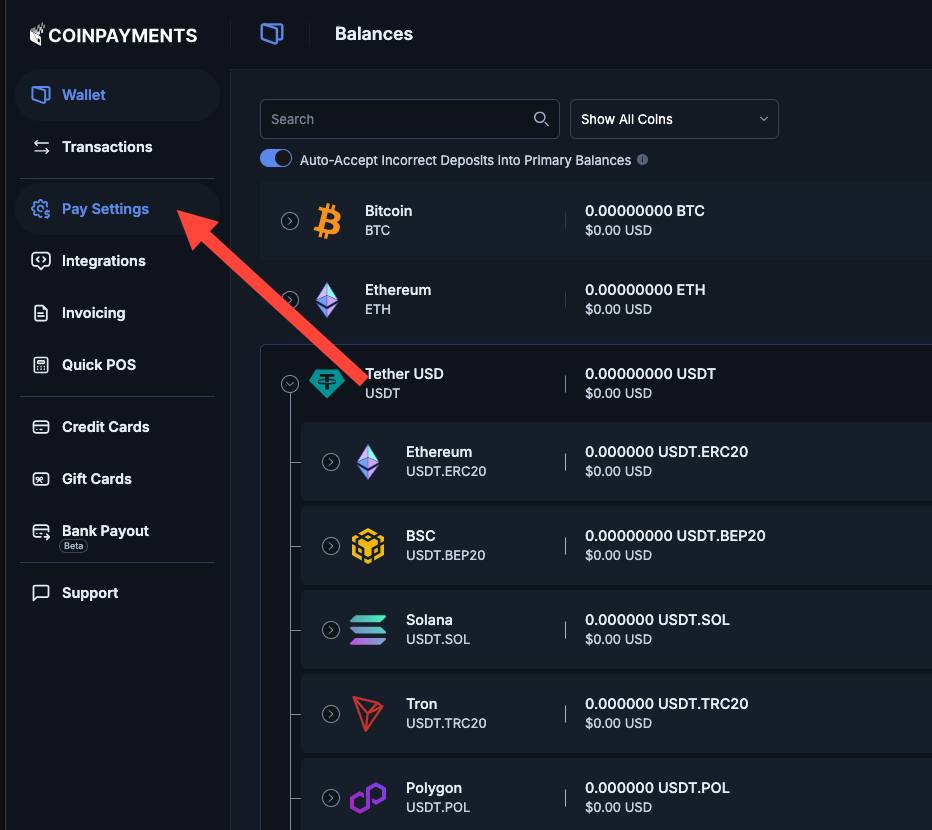The height and width of the screenshot is (830, 932).
Task: Toggle Auto-Accept Incorrect Deposits switch
Action: coord(276,159)
